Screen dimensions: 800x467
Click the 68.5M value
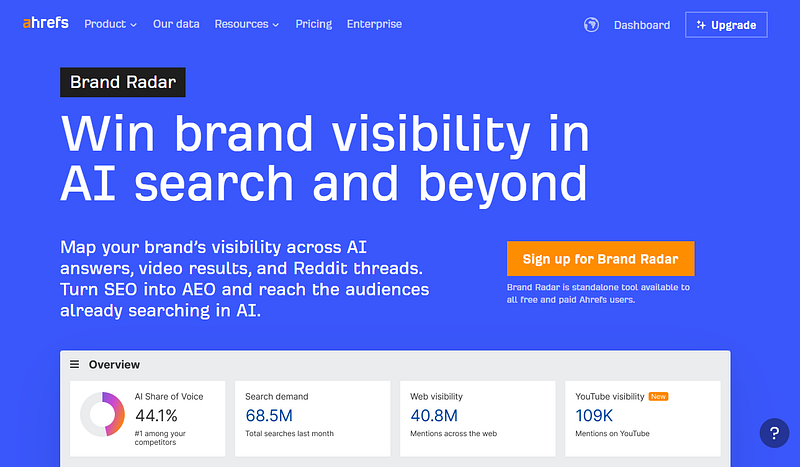point(269,415)
